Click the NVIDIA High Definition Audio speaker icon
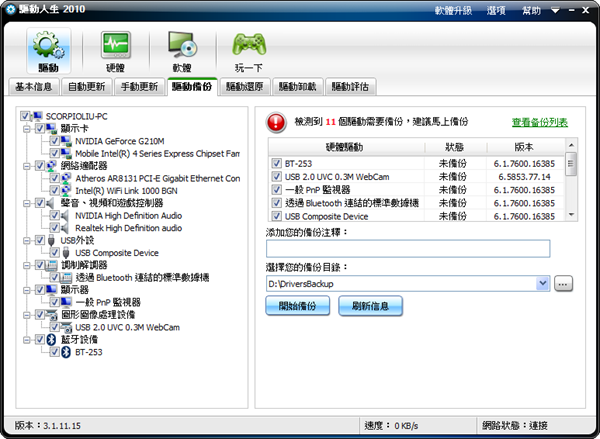 65,215
